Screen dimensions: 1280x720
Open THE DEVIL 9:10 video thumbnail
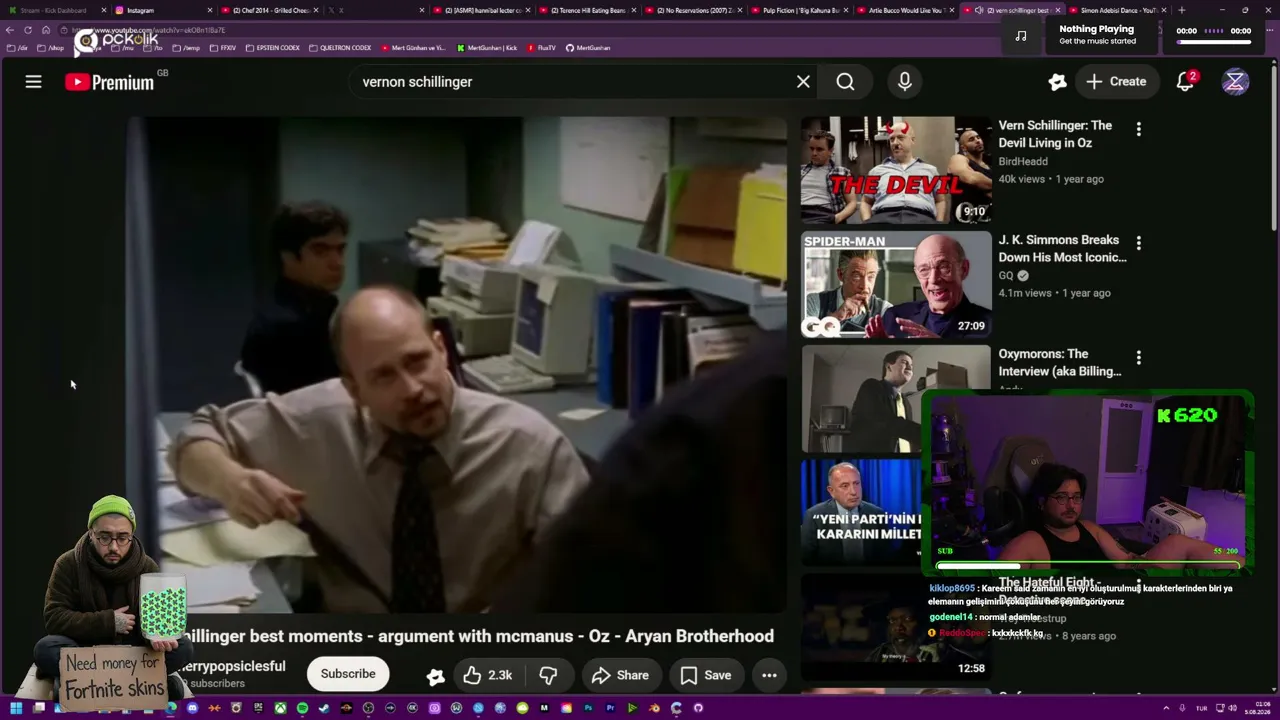pyautogui.click(x=896, y=170)
